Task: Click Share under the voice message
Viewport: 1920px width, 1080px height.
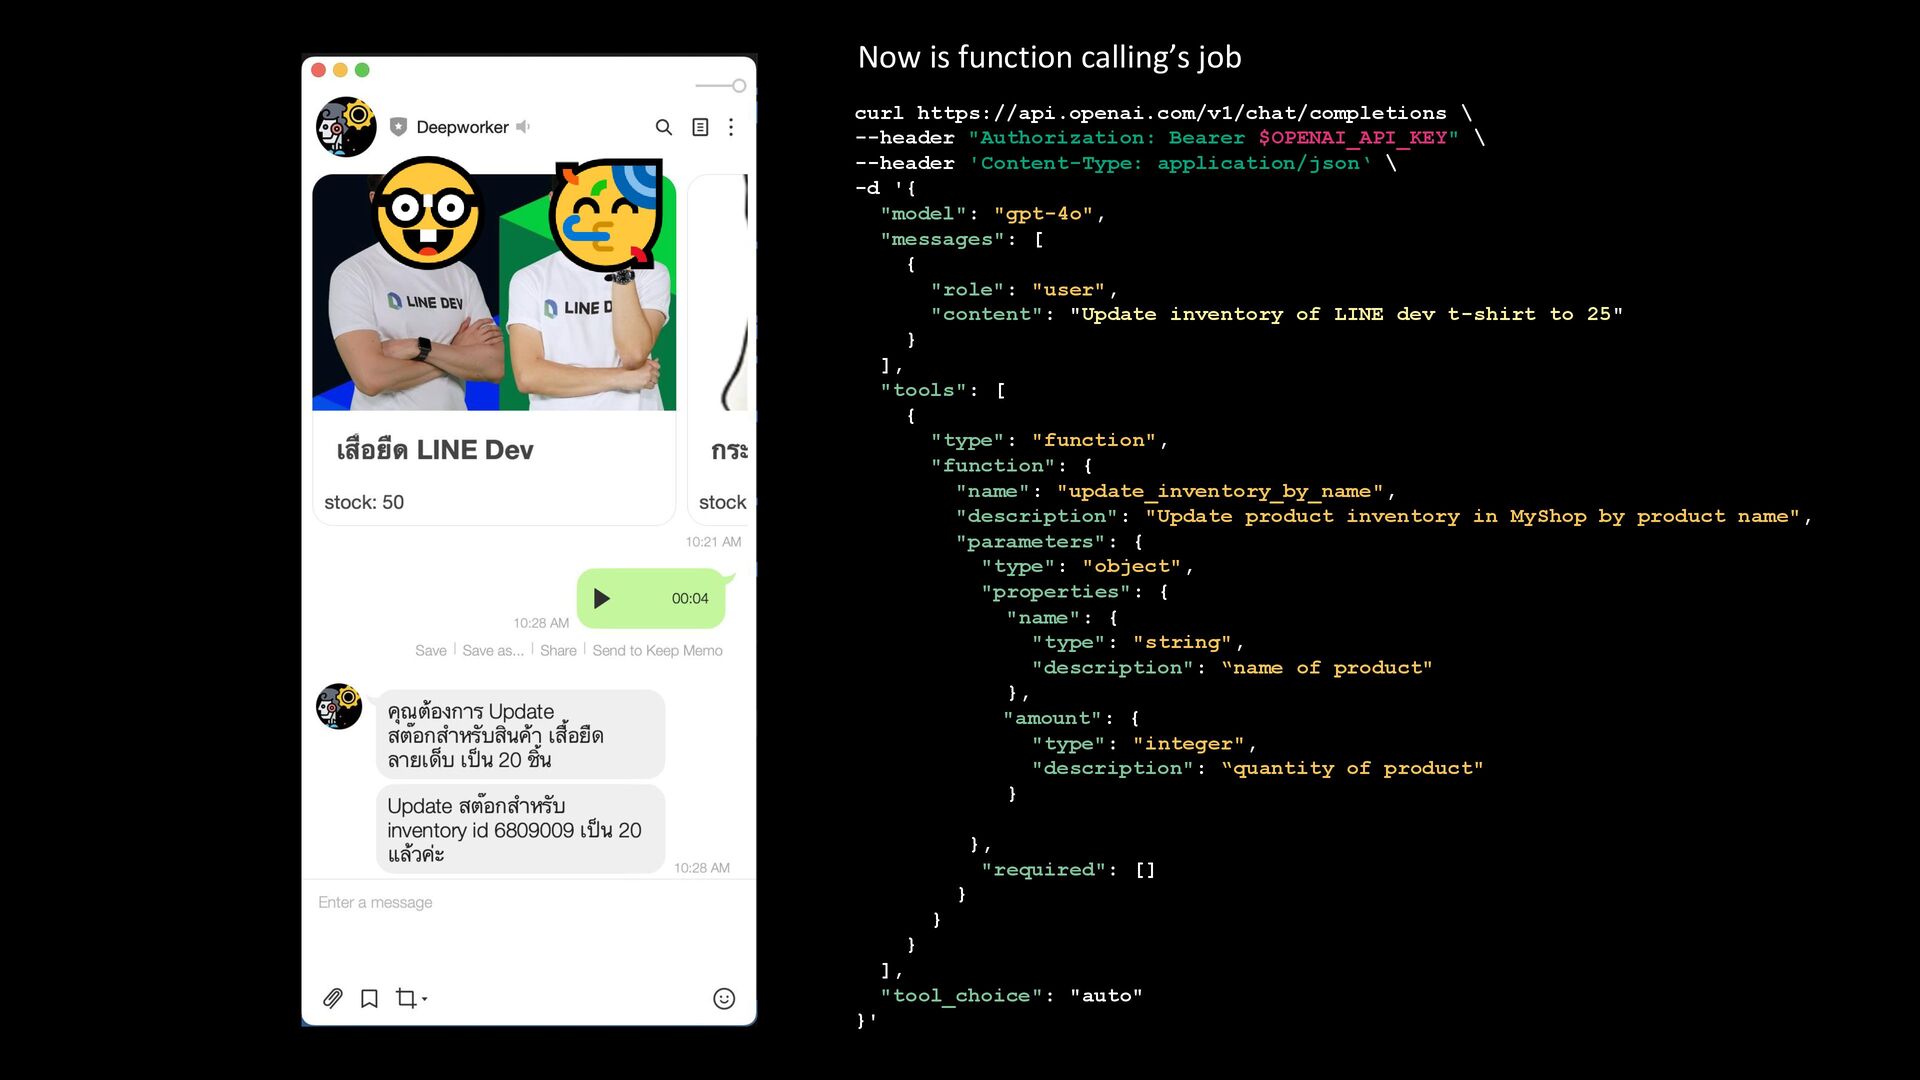Action: point(558,650)
